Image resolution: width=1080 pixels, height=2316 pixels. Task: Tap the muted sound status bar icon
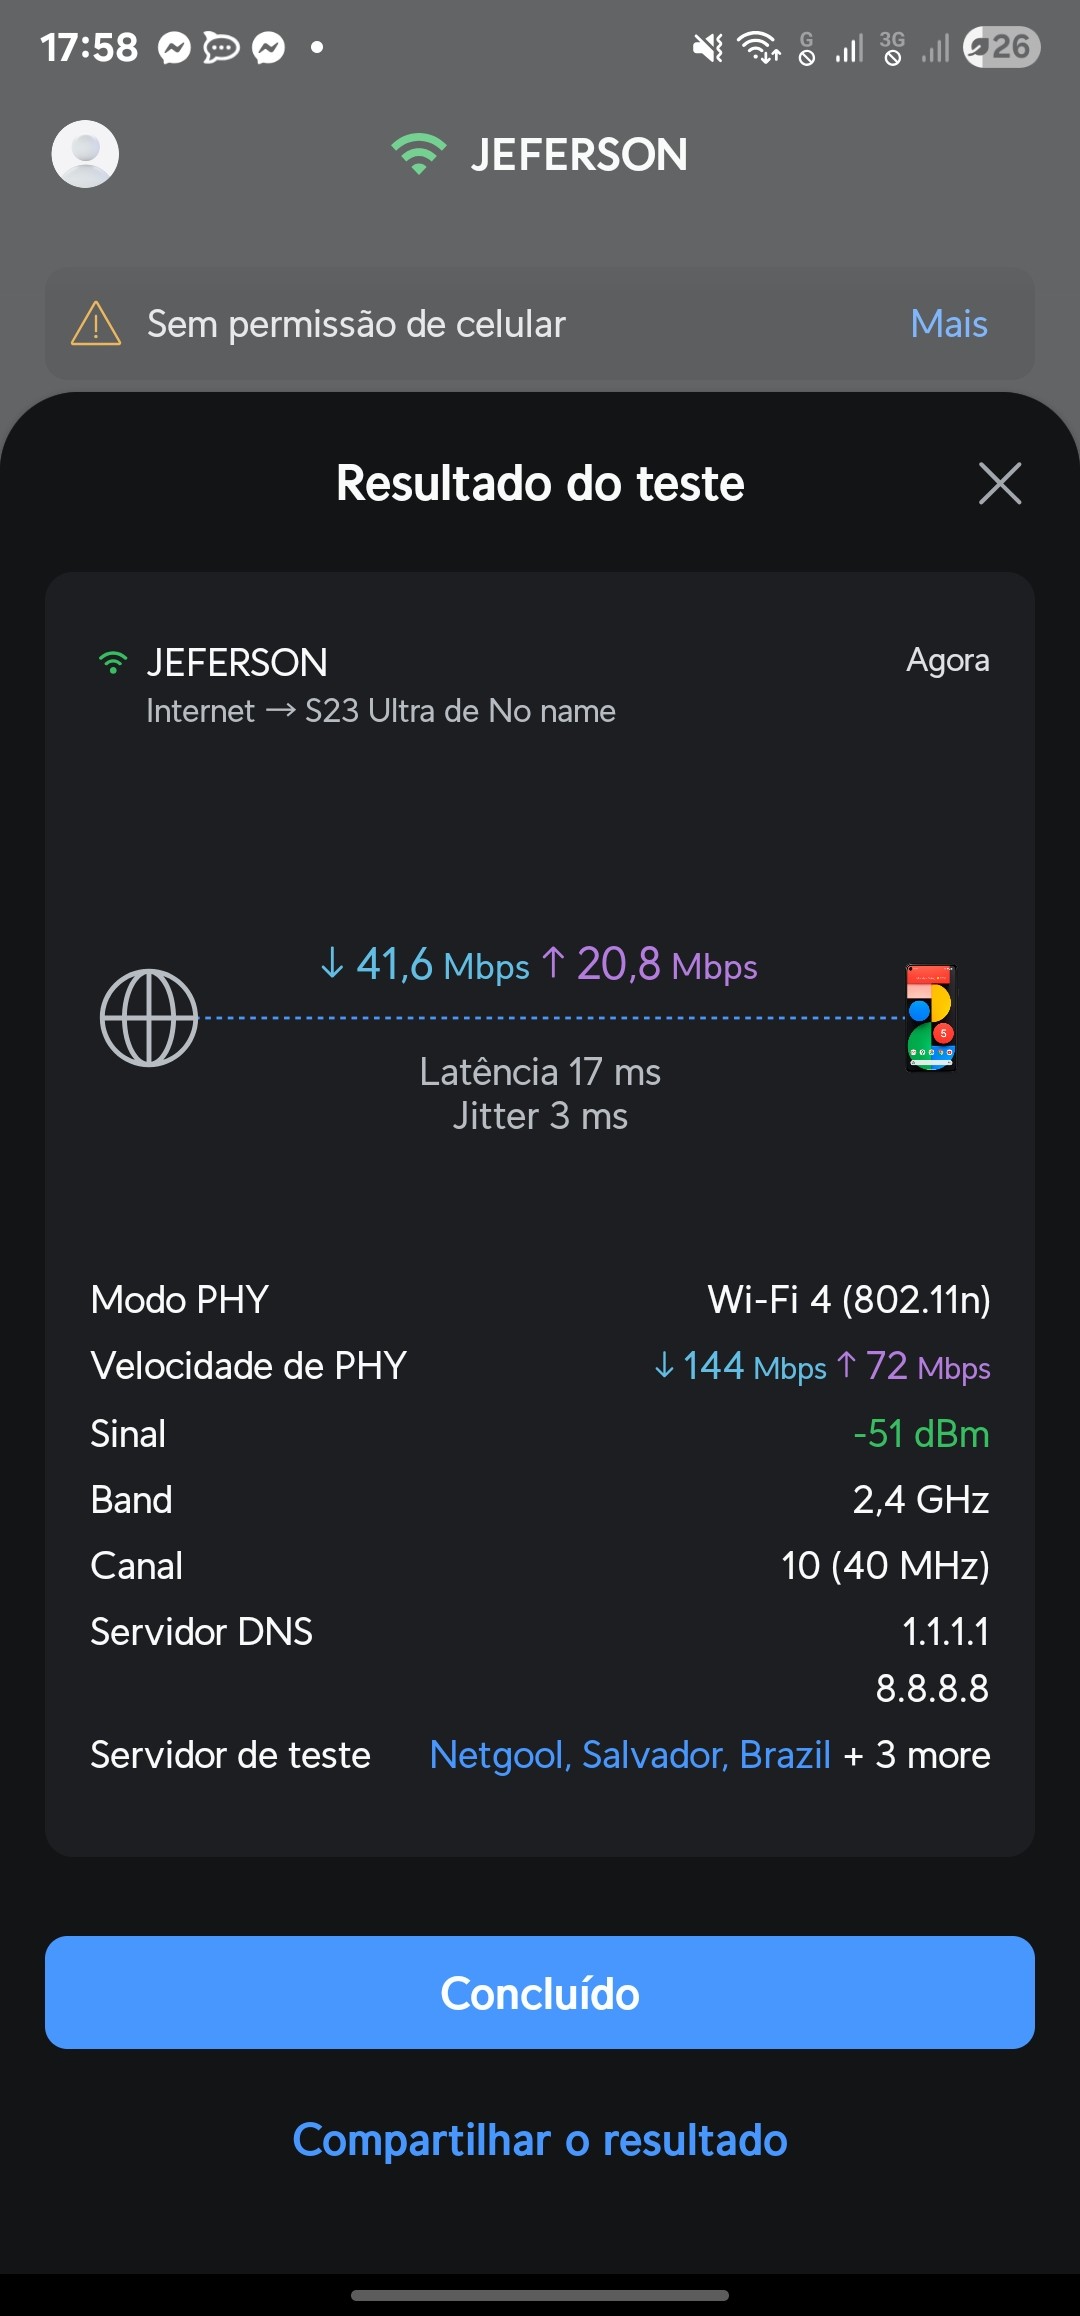[708, 47]
